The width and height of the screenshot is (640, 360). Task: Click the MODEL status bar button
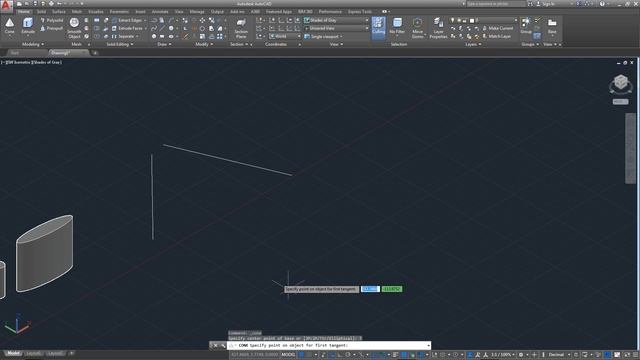pyautogui.click(x=288, y=355)
